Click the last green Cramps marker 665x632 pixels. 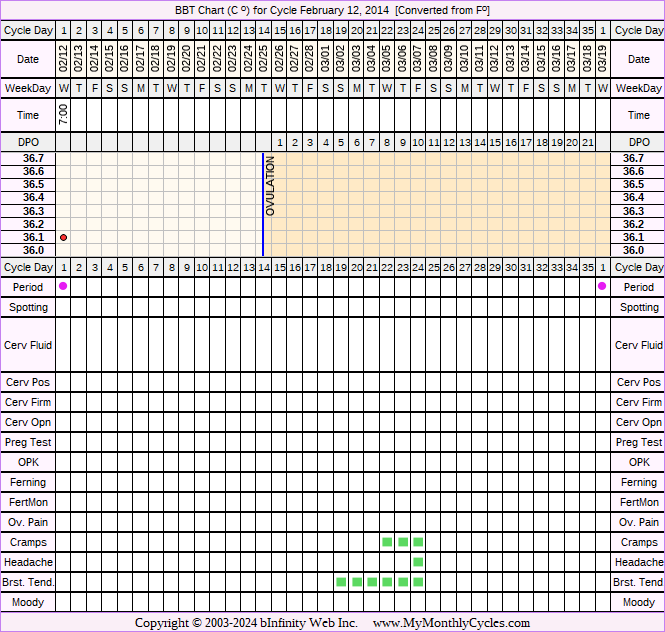click(x=418, y=542)
